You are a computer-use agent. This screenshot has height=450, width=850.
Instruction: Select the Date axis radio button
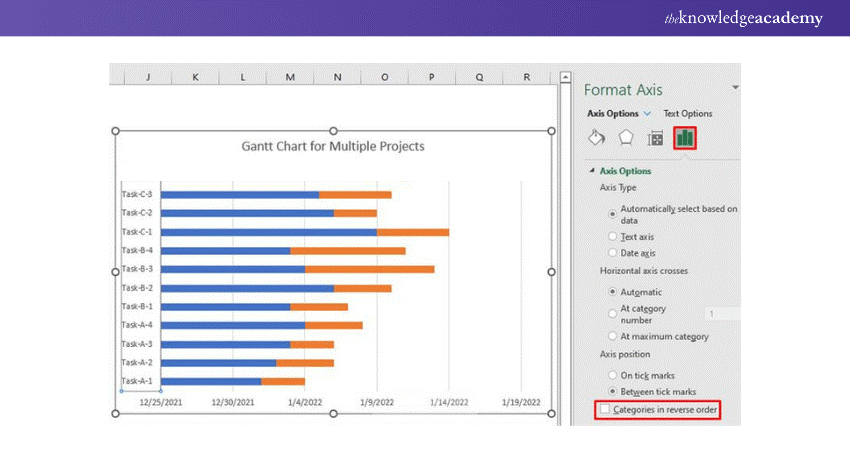[612, 253]
